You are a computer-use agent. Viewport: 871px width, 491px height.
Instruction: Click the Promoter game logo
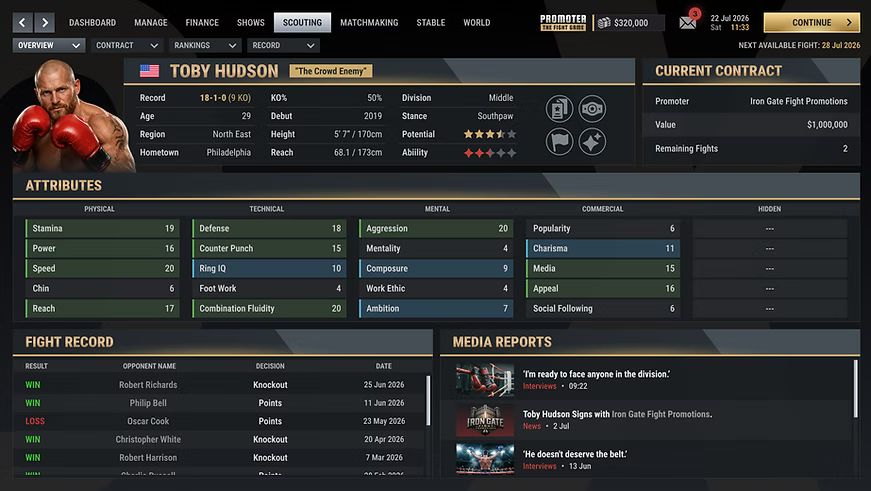click(563, 22)
